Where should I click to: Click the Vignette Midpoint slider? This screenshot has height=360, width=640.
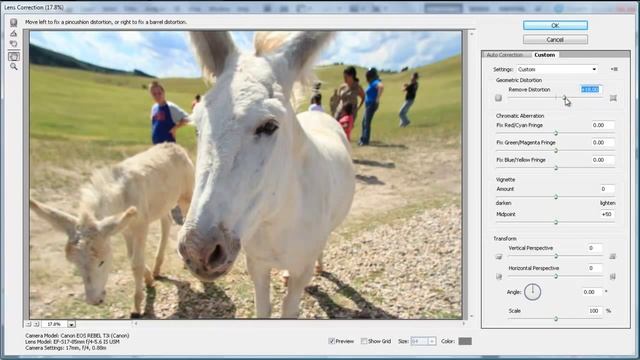[556, 222]
